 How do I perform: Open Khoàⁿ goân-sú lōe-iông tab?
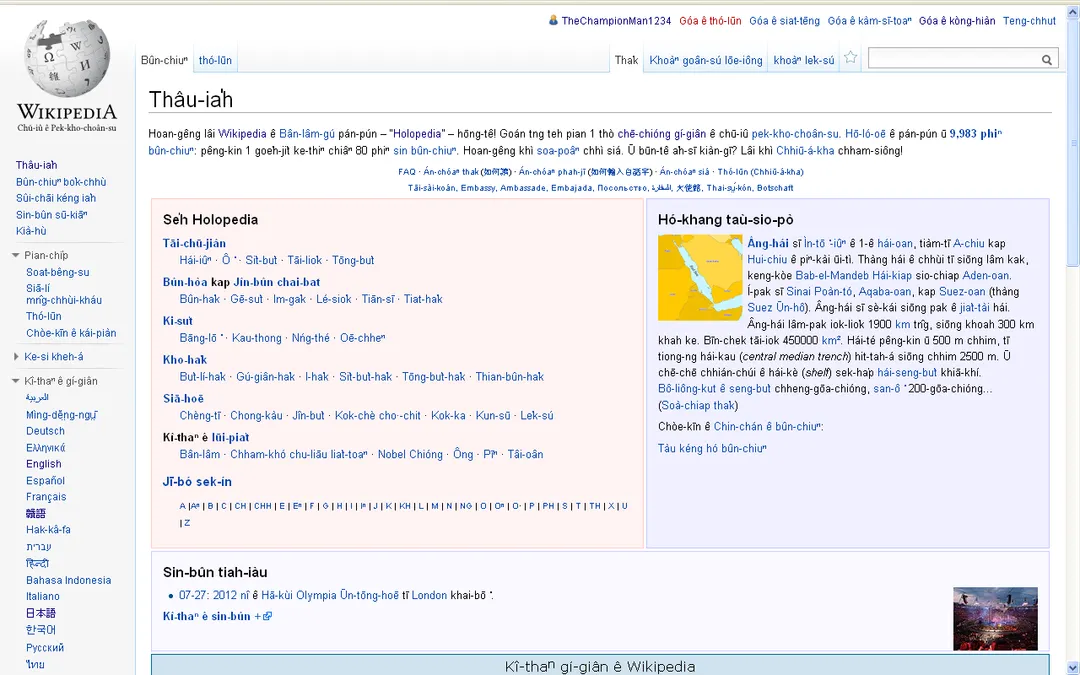click(x=705, y=61)
